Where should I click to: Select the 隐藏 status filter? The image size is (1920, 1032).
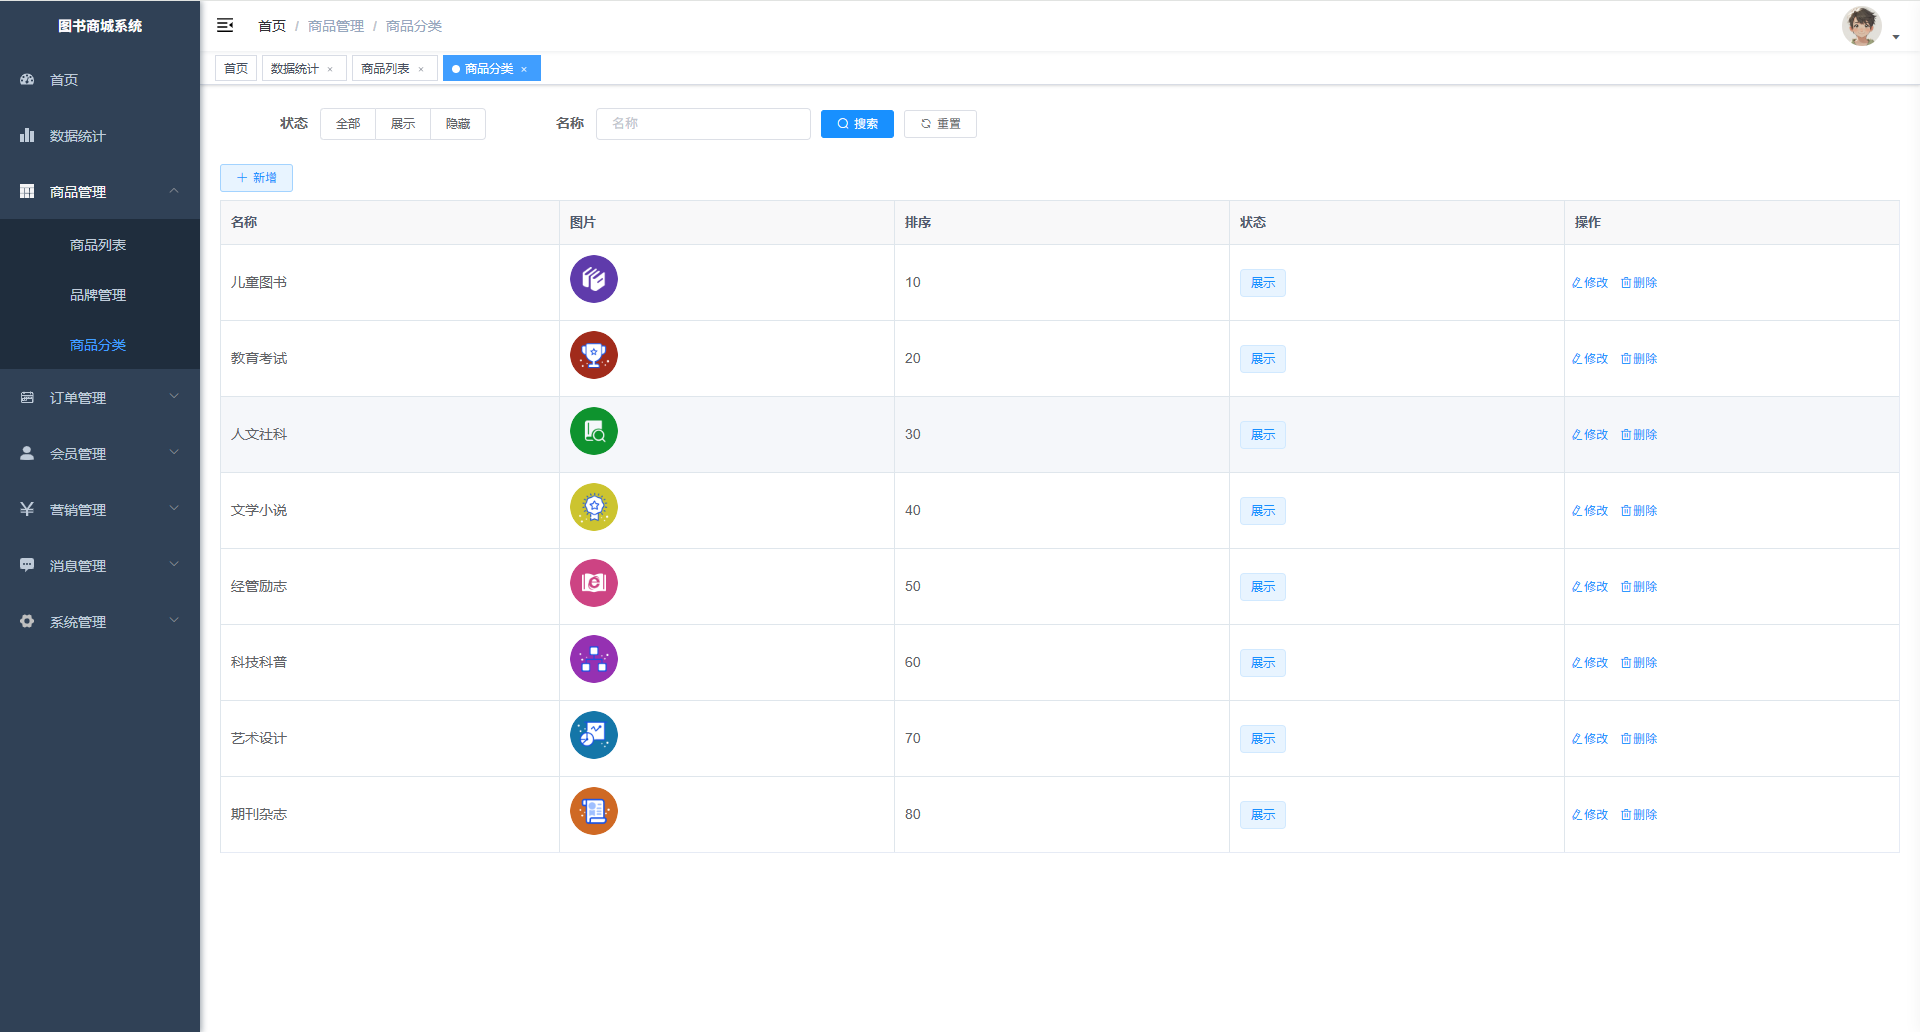(458, 124)
